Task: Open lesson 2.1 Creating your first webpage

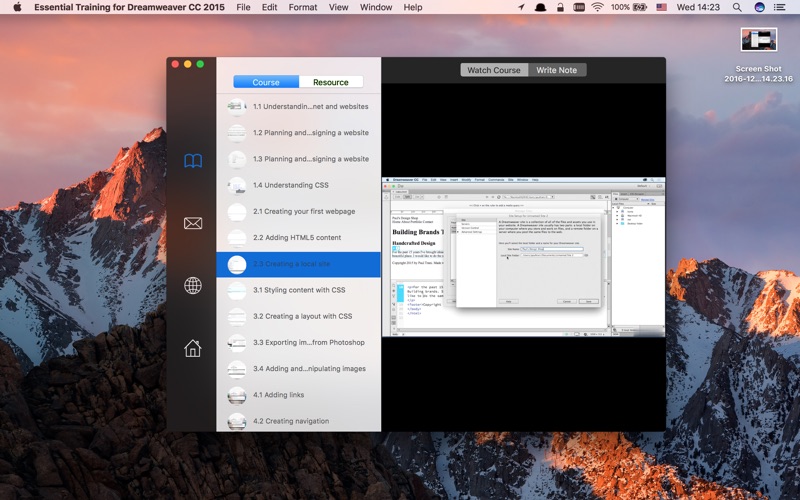Action: (298, 211)
